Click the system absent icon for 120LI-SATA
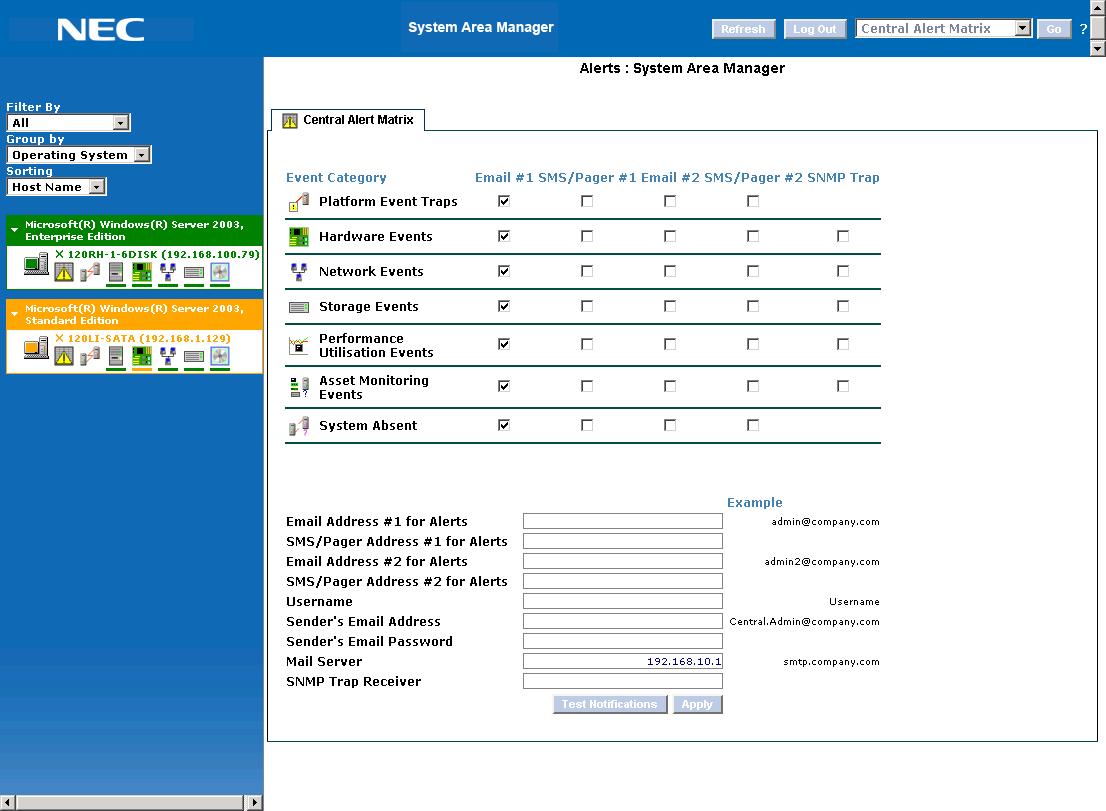The height and width of the screenshot is (811, 1106). click(x=90, y=357)
